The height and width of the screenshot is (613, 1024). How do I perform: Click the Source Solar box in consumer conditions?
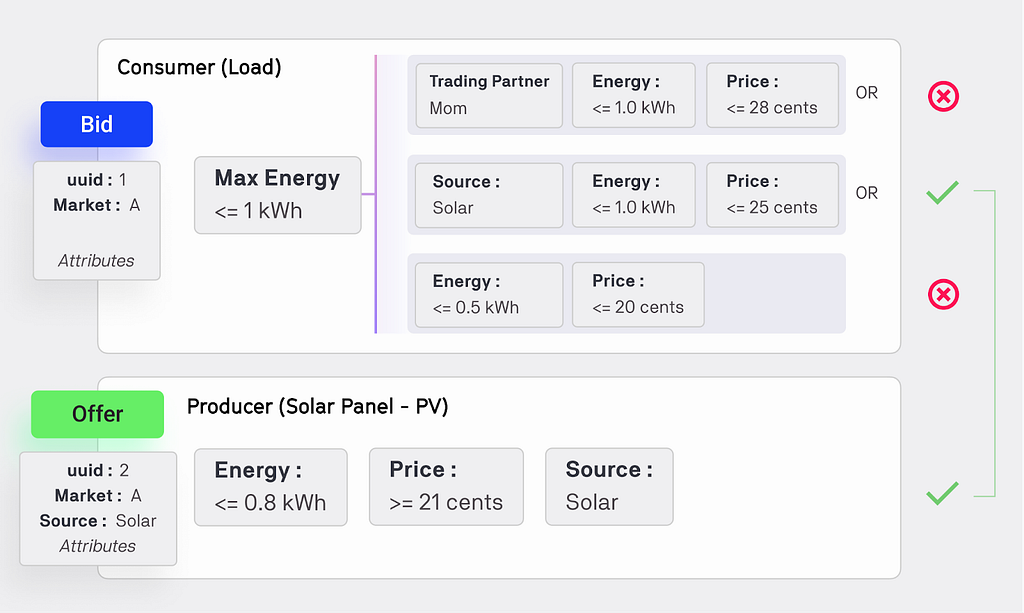(x=489, y=195)
